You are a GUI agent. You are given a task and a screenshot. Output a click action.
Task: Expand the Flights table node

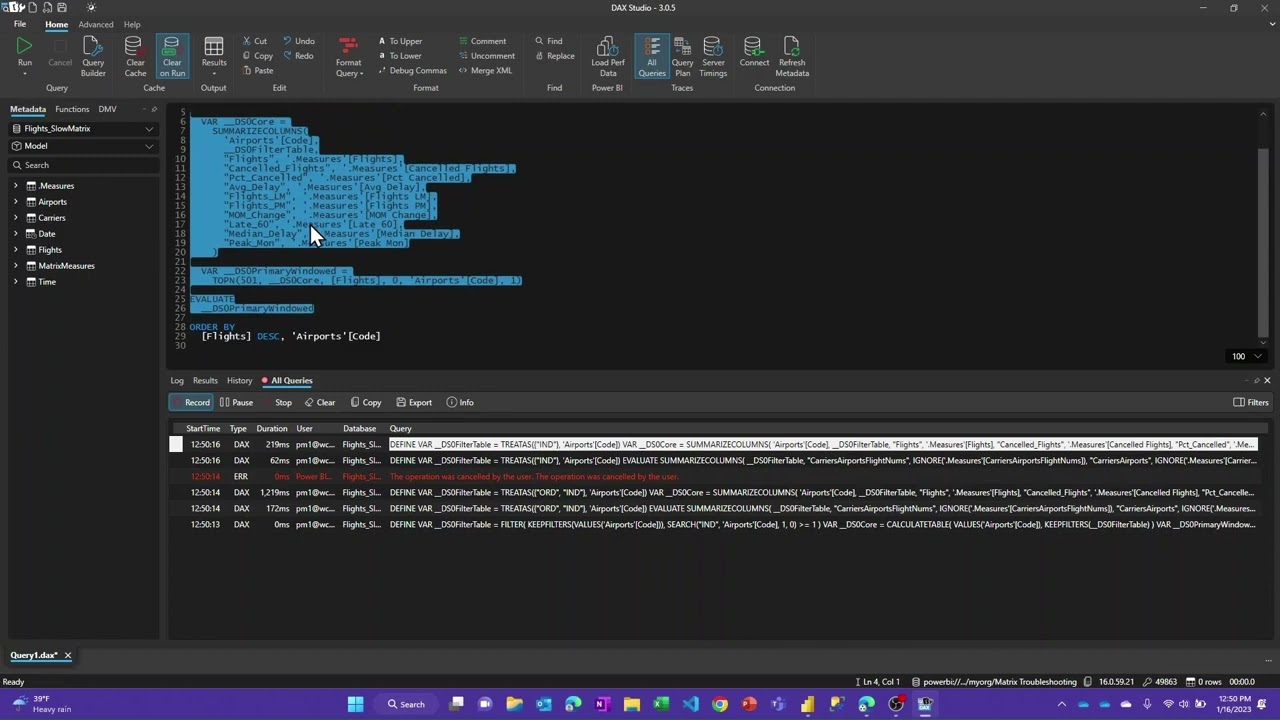15,250
